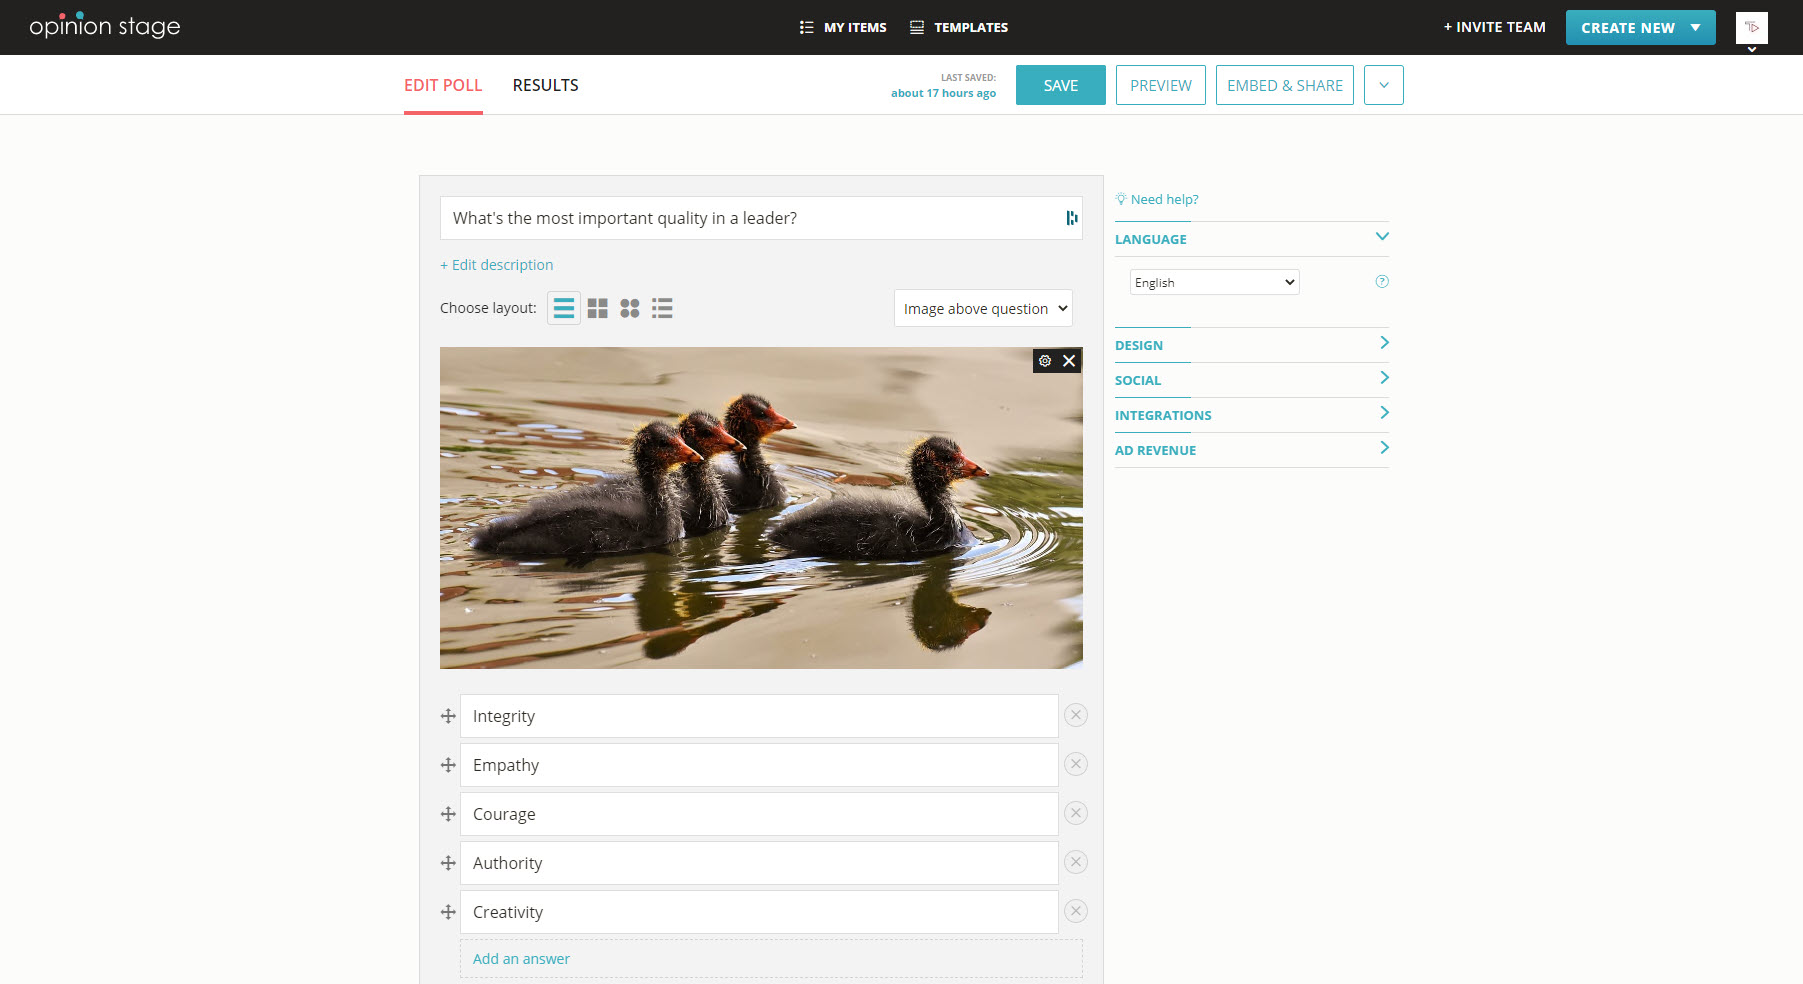The height and width of the screenshot is (984, 1803).
Task: Choose the grid thumbnails layout icon
Action: point(597,308)
